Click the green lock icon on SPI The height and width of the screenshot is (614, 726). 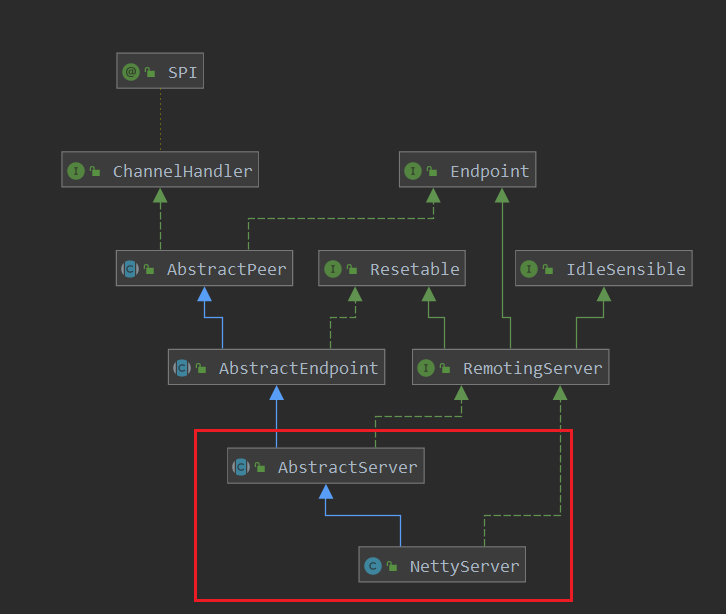point(150,72)
